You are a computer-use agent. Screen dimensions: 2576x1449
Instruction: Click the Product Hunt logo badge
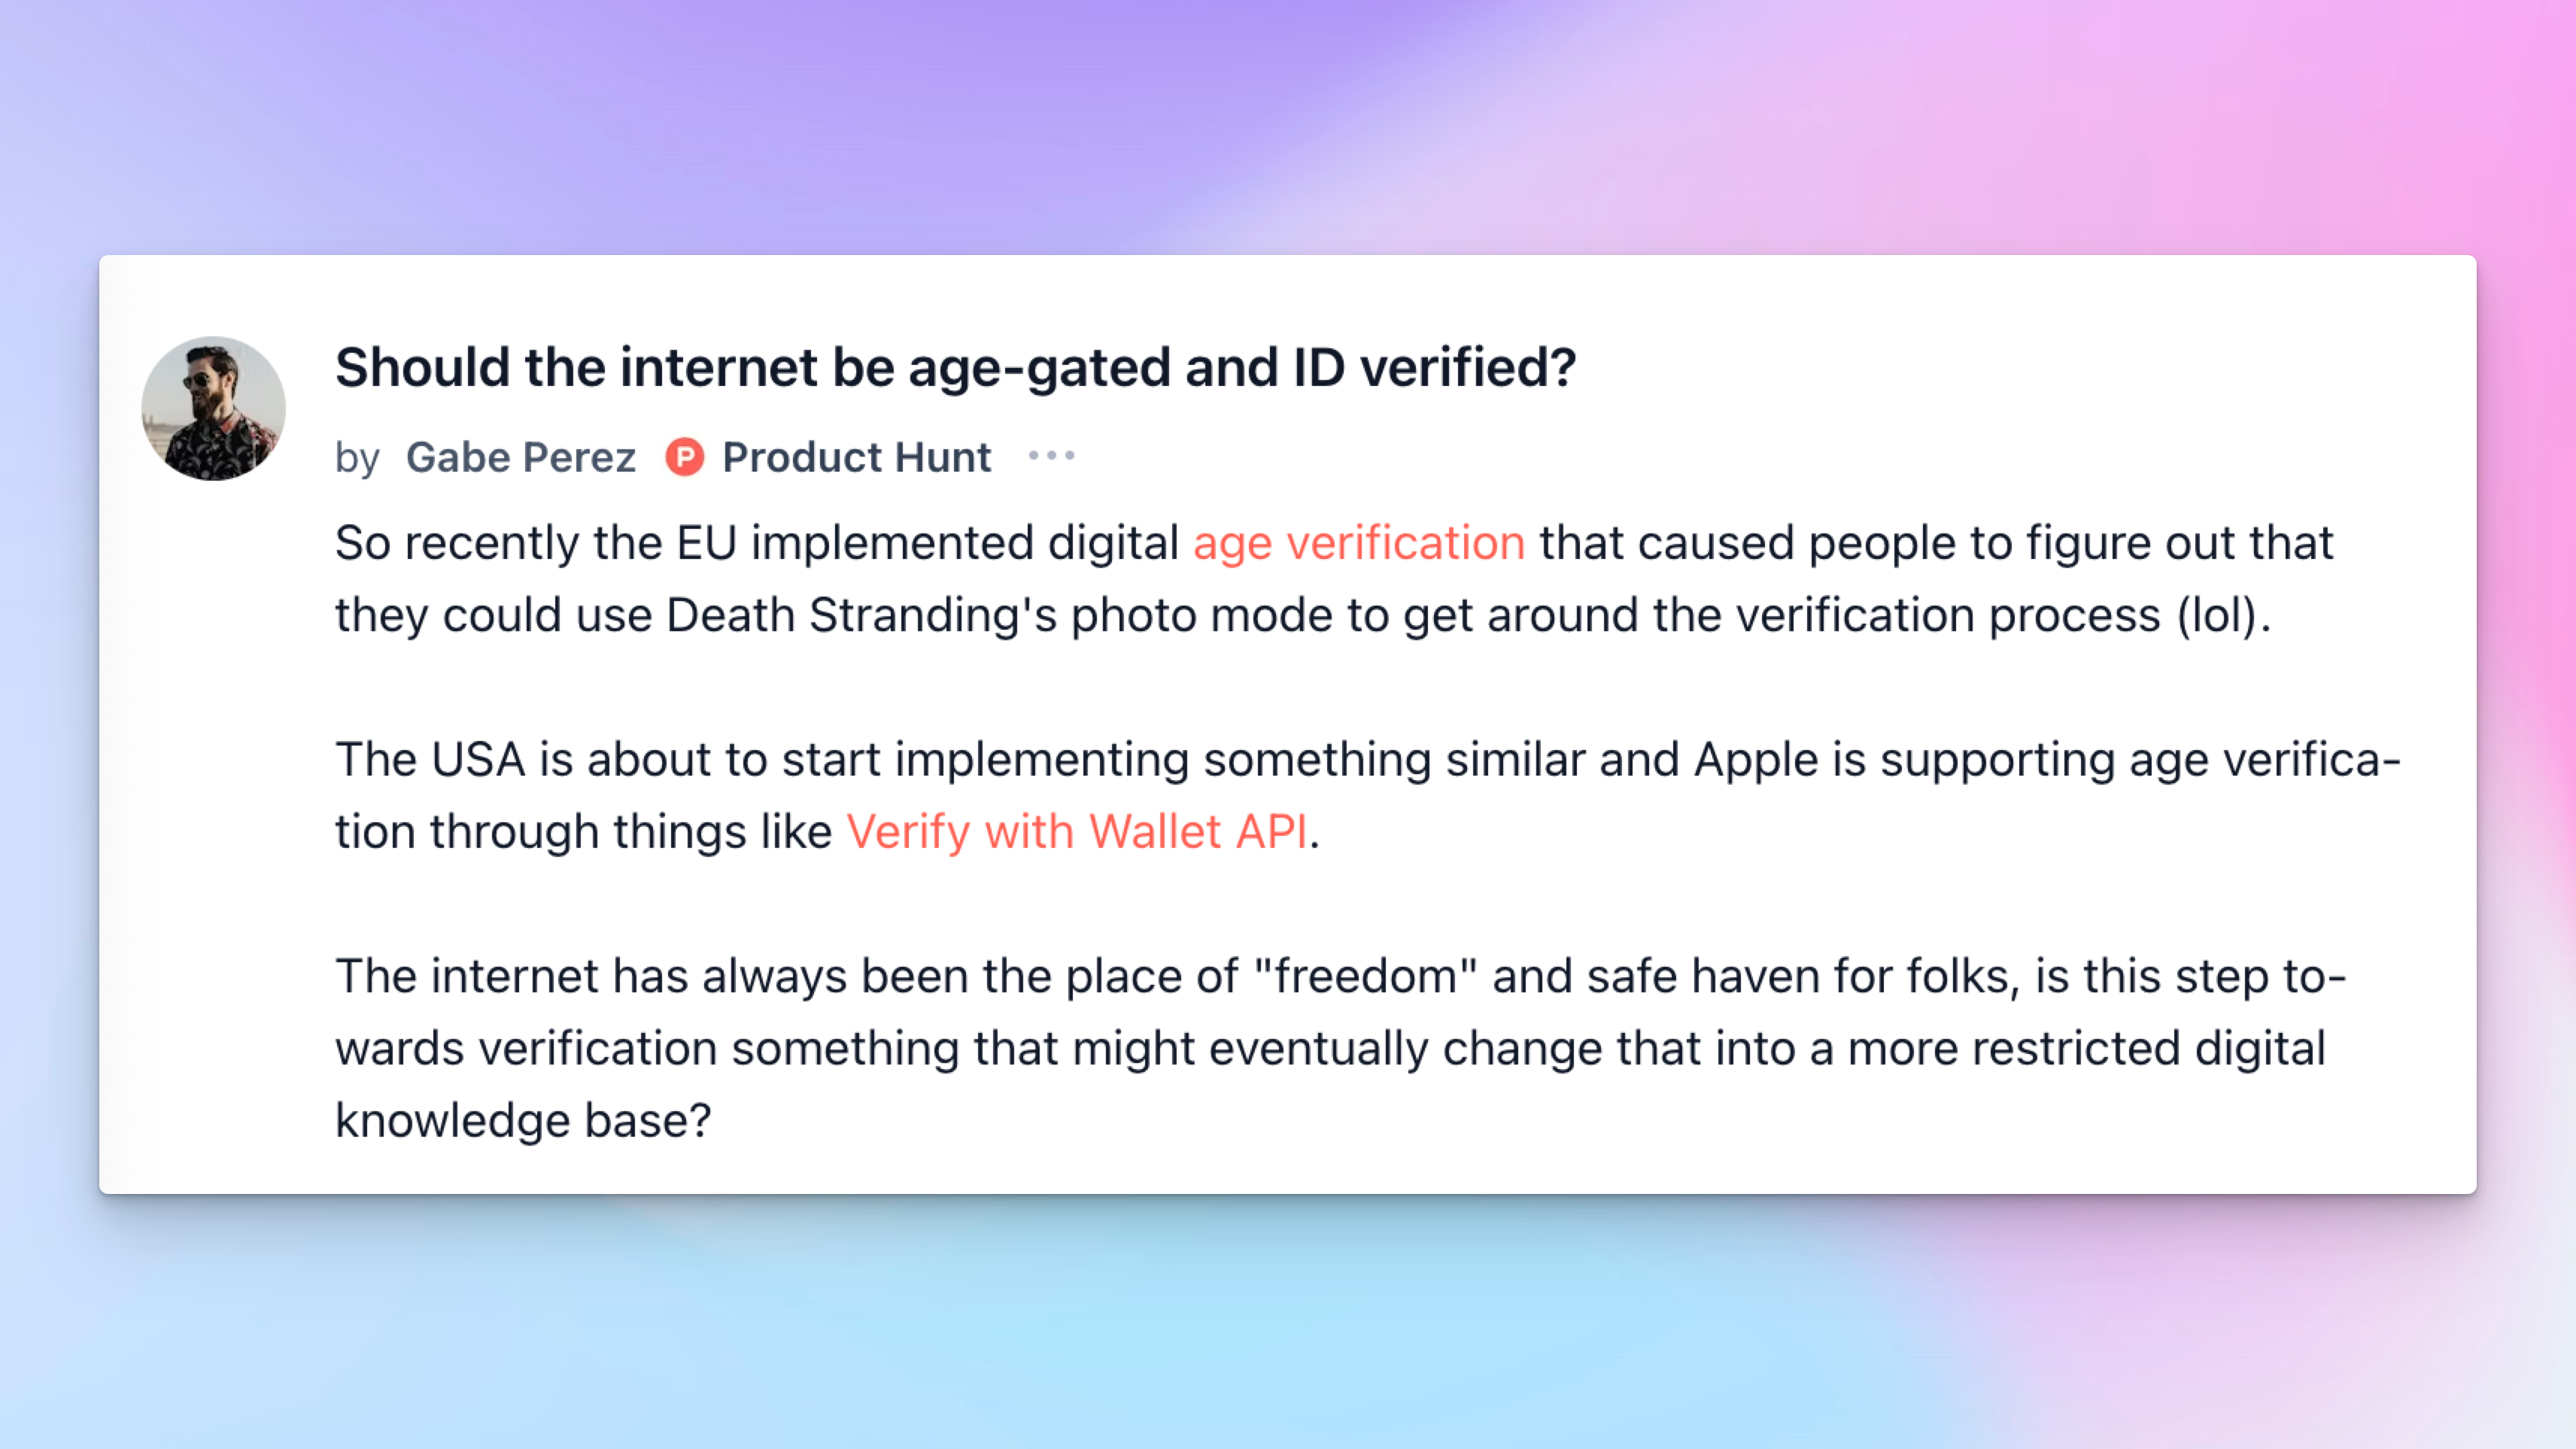click(x=685, y=457)
